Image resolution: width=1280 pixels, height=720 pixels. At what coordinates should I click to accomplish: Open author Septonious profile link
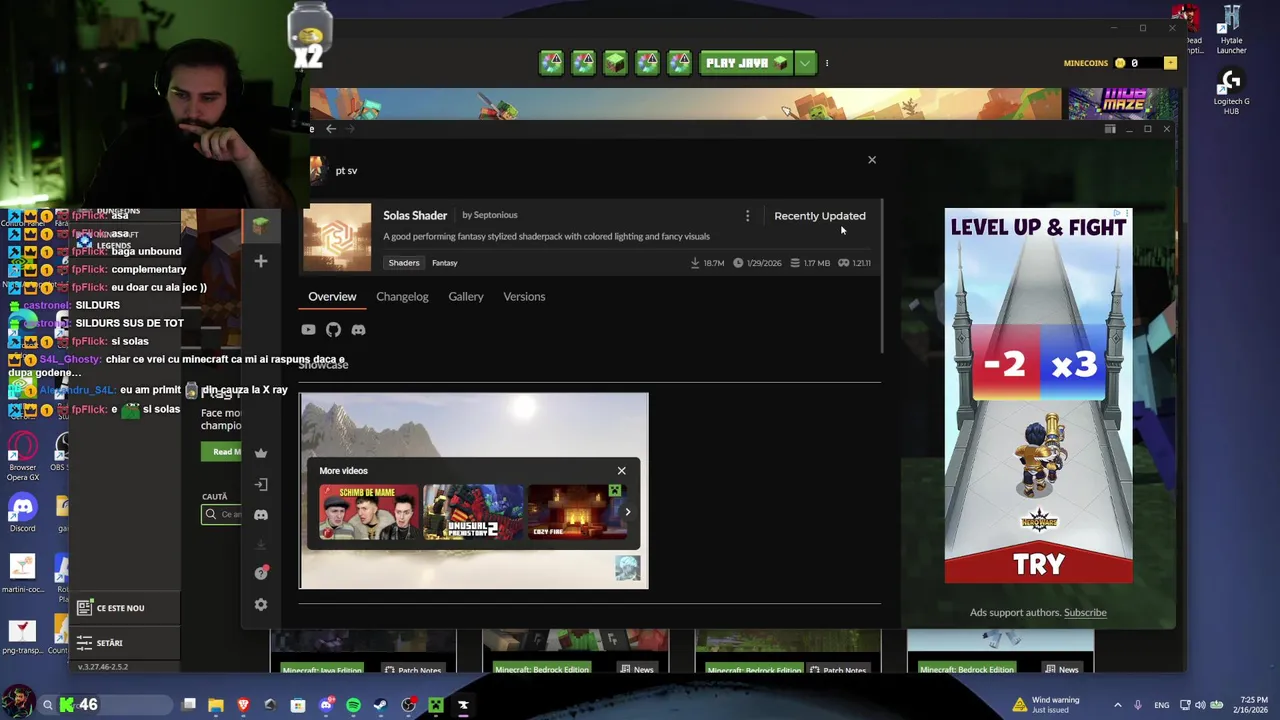click(x=496, y=215)
